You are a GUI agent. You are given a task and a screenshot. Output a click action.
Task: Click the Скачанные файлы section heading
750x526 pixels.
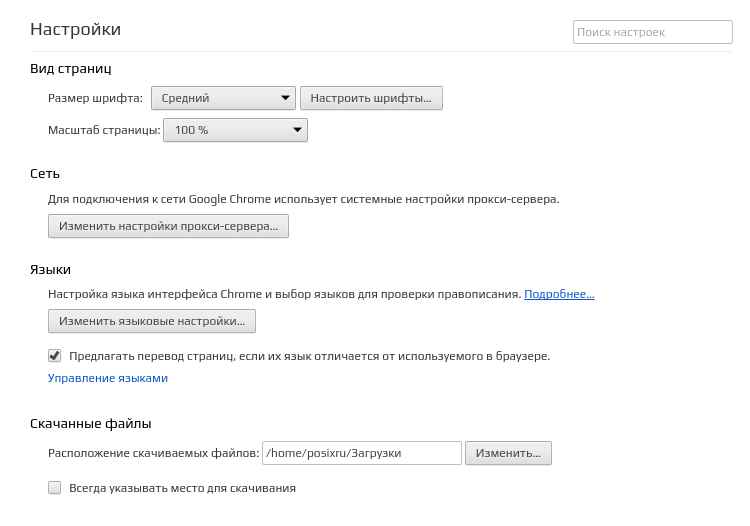(x=91, y=424)
